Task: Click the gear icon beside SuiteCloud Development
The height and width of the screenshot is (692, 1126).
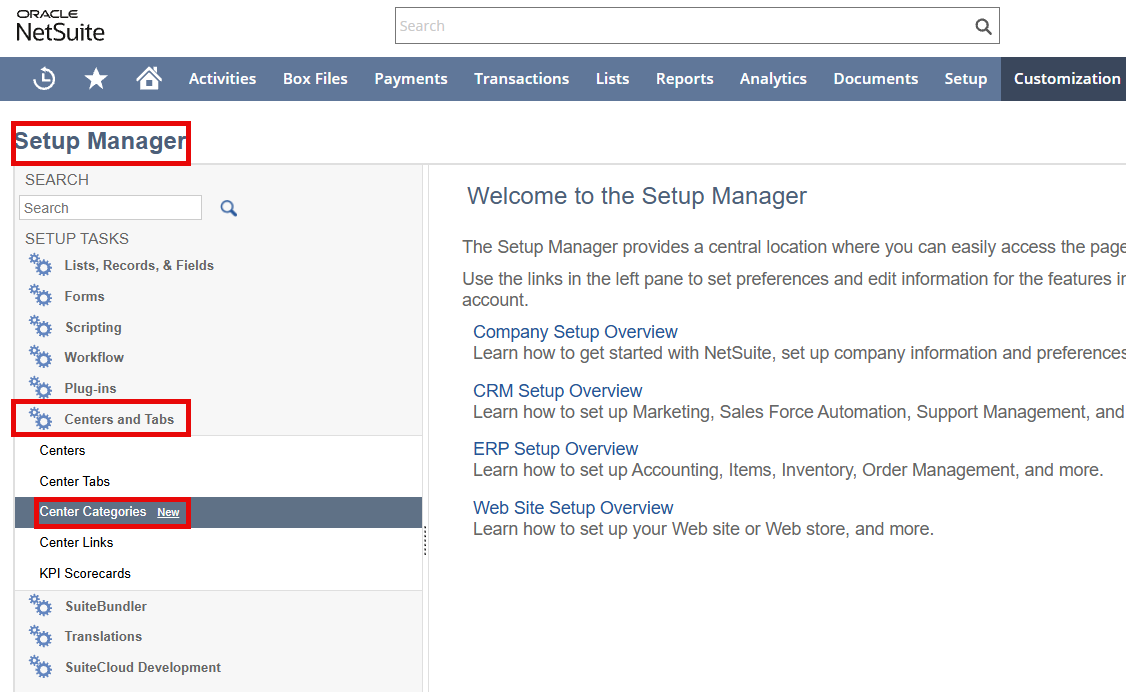Action: pos(40,667)
